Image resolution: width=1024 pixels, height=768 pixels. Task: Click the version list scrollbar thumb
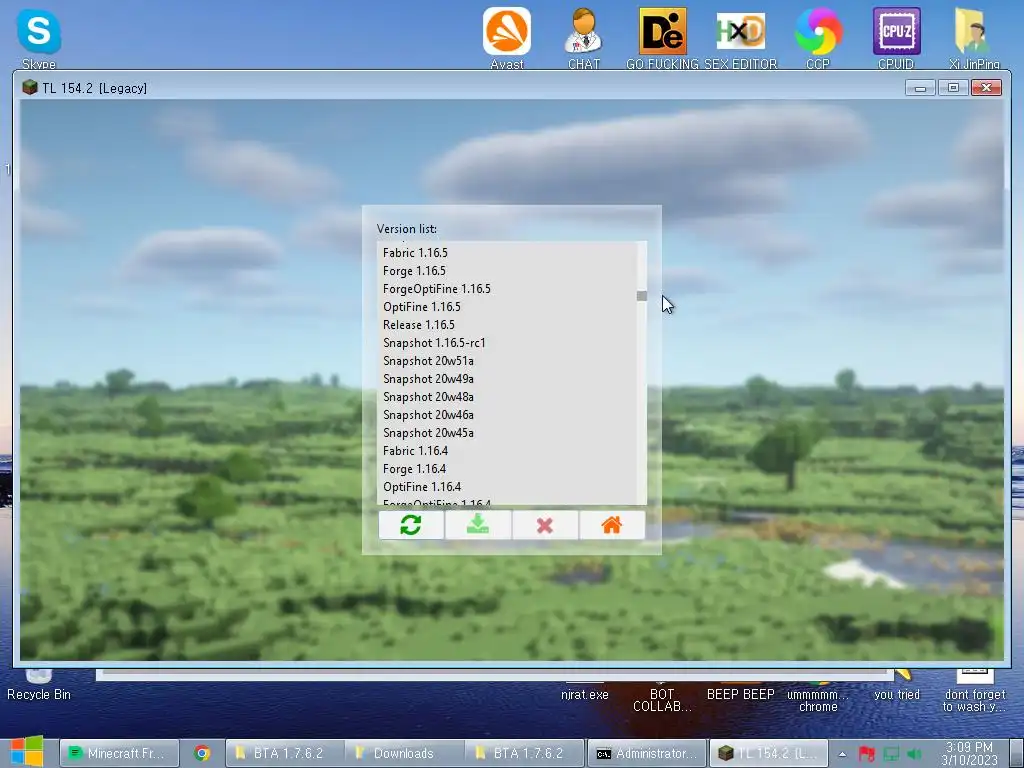642,296
